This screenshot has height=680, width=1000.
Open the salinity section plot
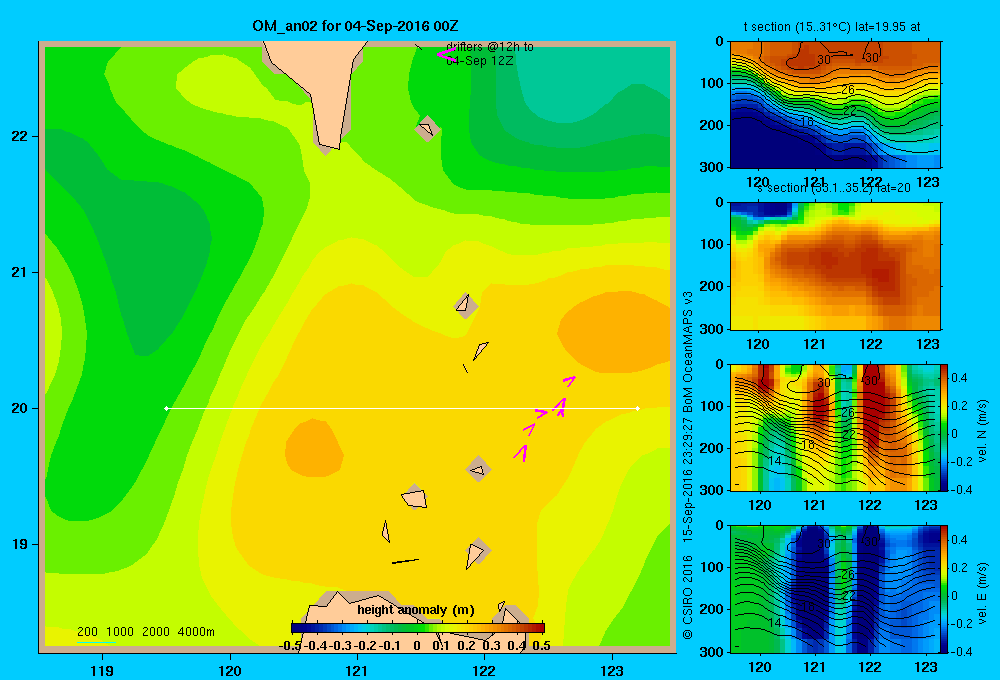[835, 266]
